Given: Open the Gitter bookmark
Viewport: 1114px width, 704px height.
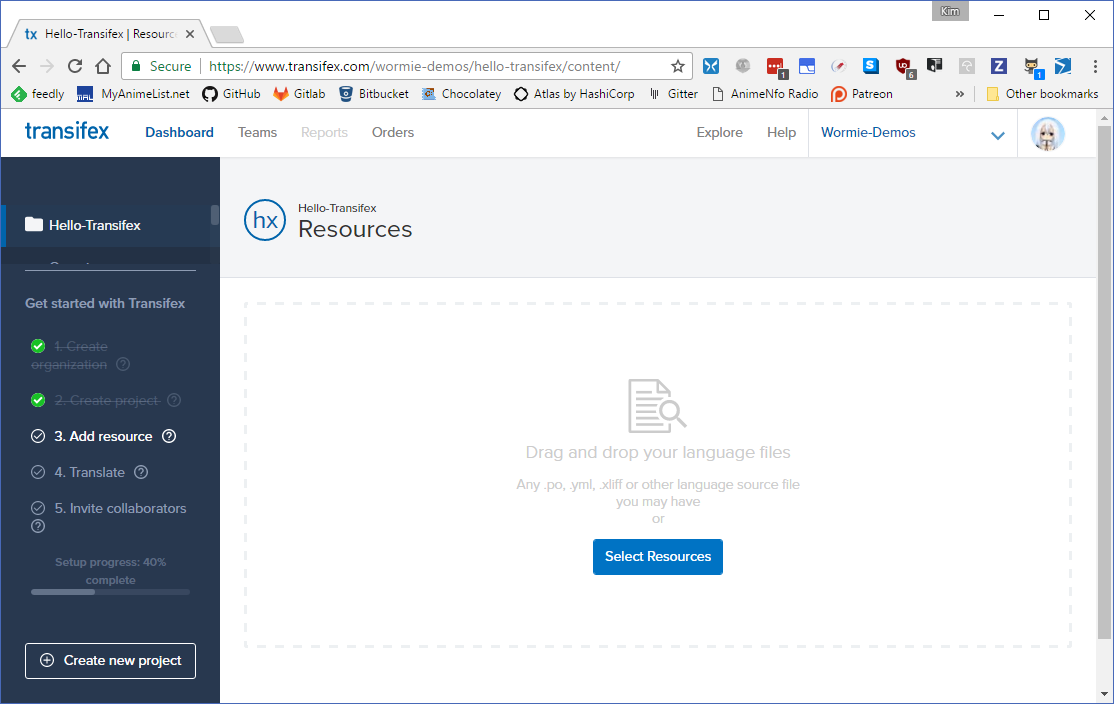Looking at the screenshot, I should (x=673, y=94).
